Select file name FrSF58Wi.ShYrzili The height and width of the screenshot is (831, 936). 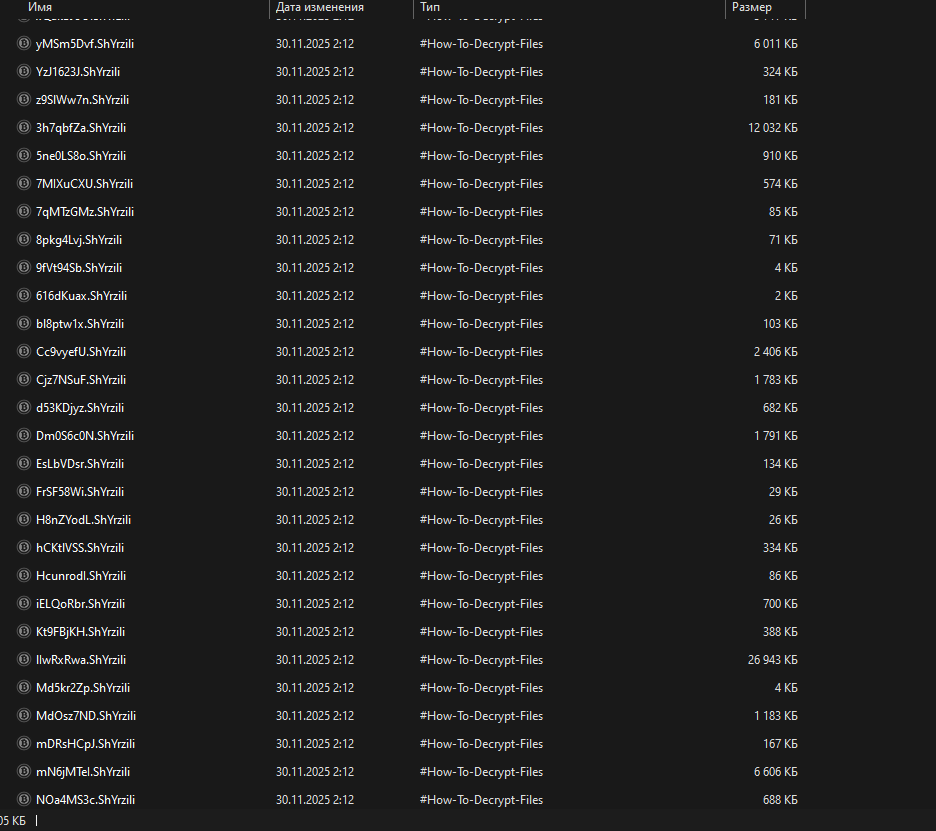(x=80, y=492)
